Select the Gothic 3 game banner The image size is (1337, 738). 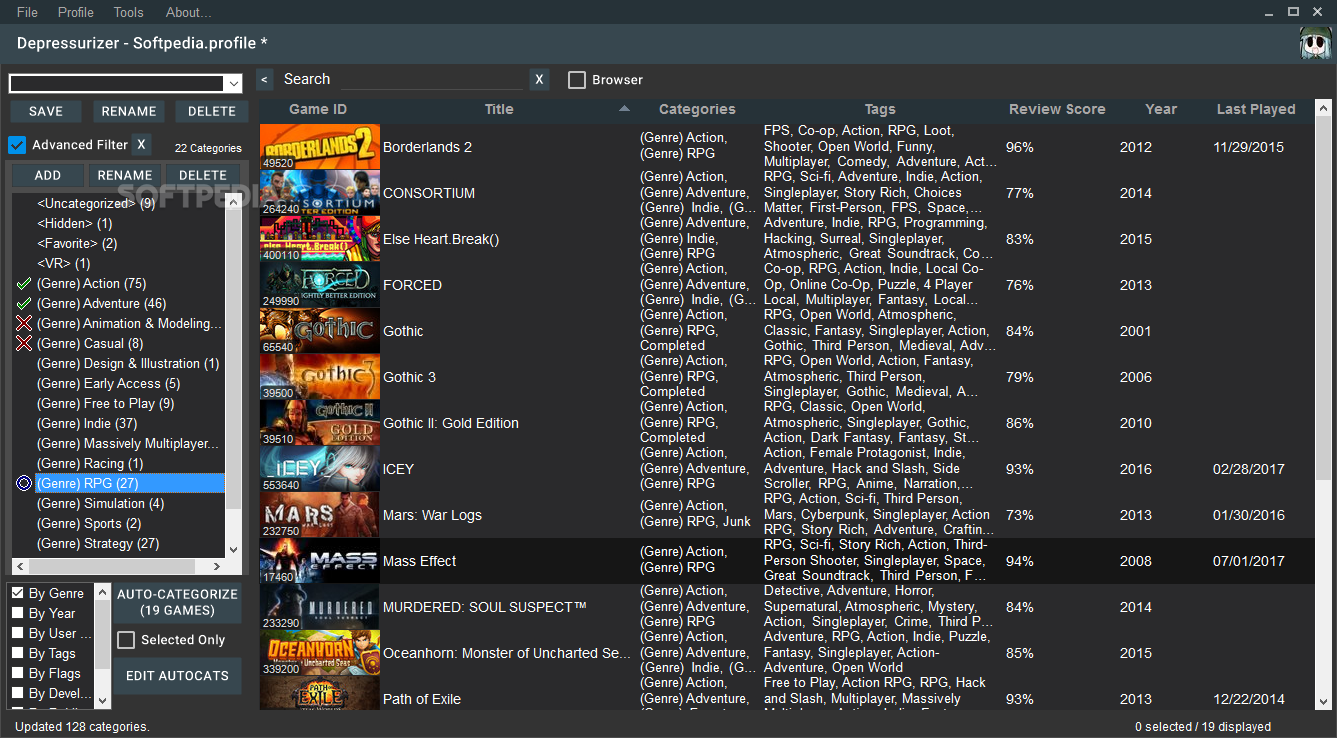320,377
